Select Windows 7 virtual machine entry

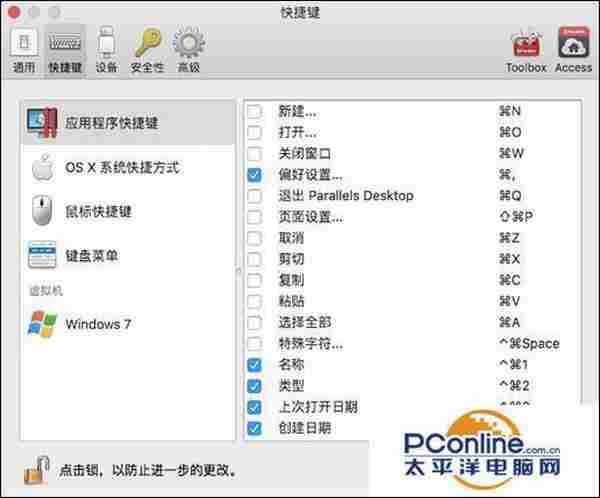(x=98, y=324)
